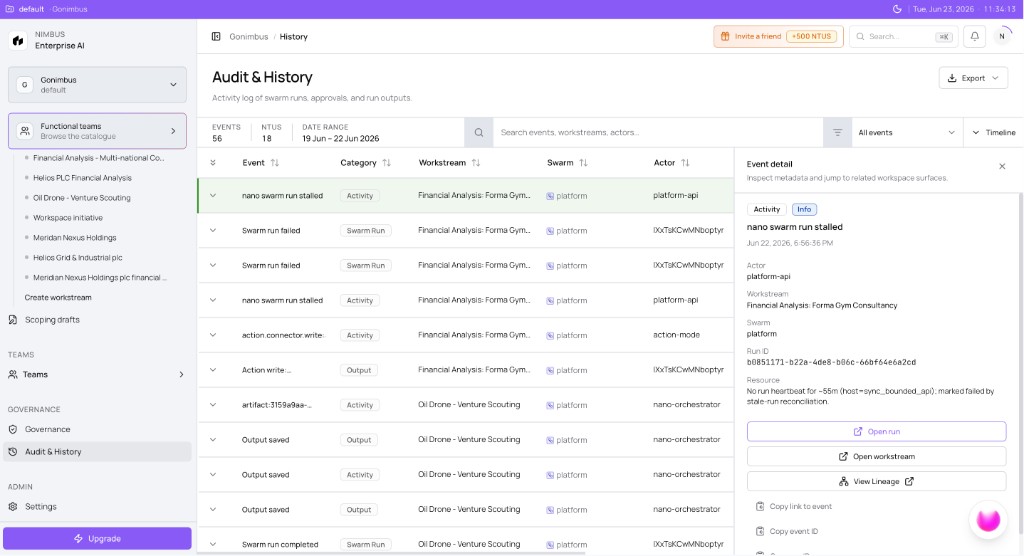Sort by Swarm column arrows
Screen dimensions: 1024x556
(583, 163)
